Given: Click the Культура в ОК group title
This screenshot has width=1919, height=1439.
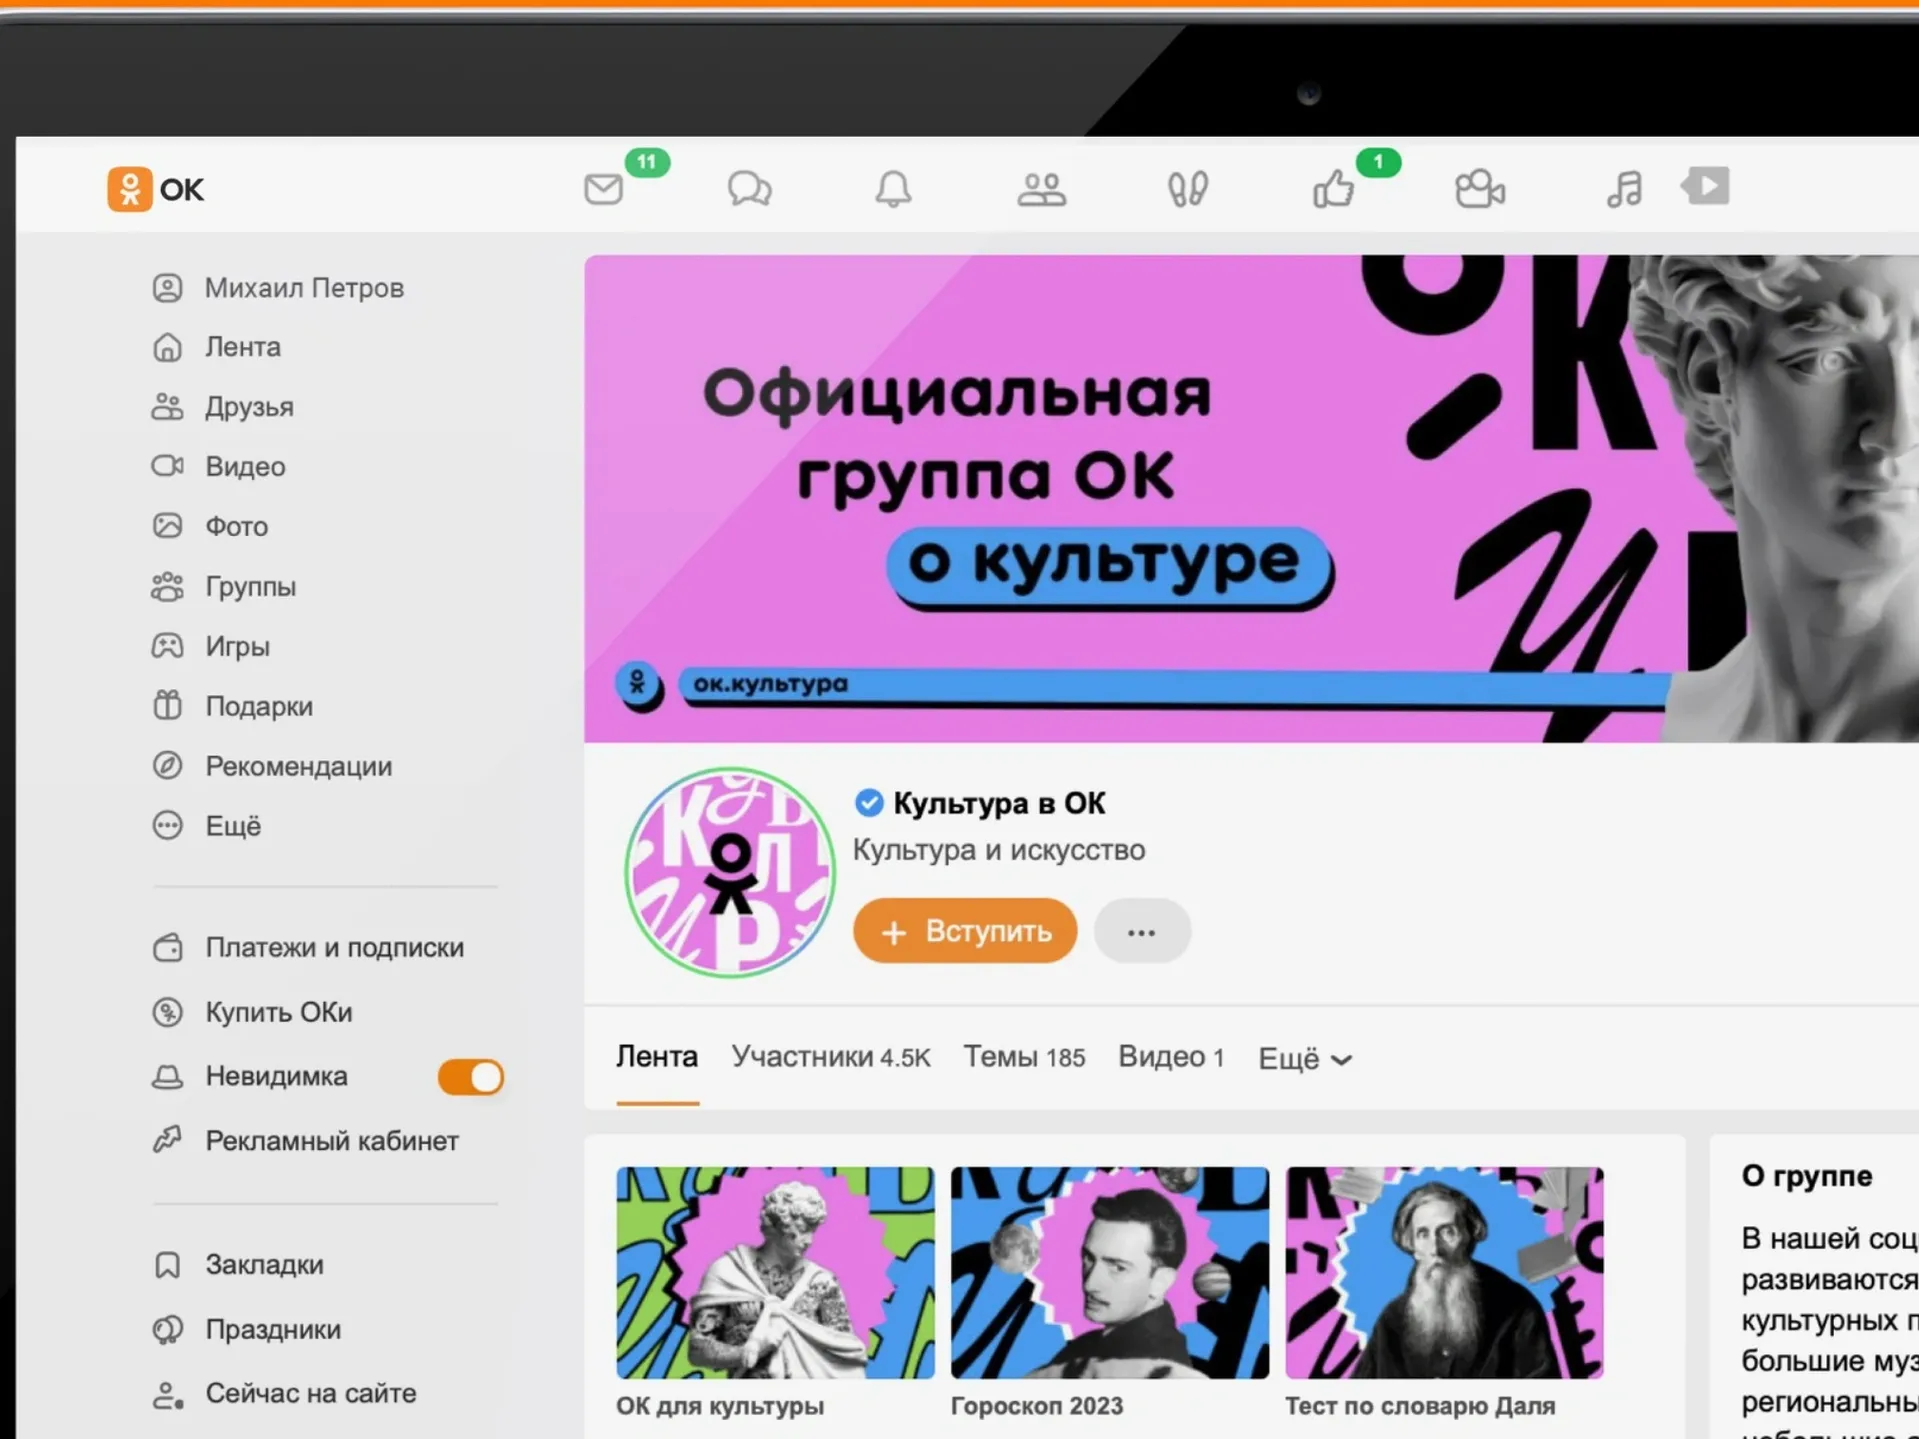Looking at the screenshot, I should pyautogui.click(x=999, y=803).
